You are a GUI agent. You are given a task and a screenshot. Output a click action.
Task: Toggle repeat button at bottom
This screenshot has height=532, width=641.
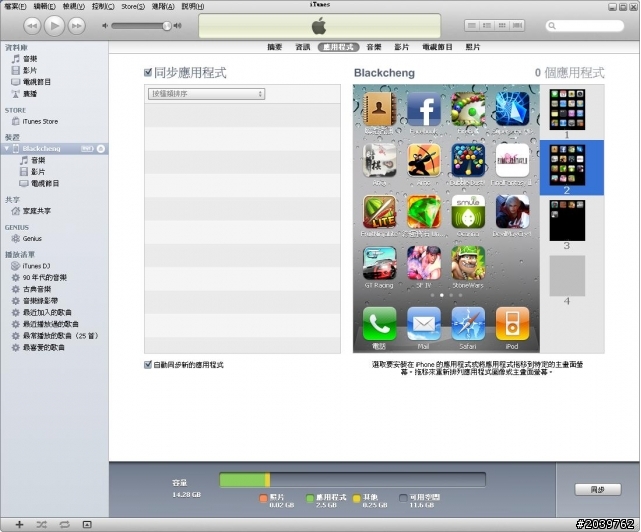(x=64, y=525)
